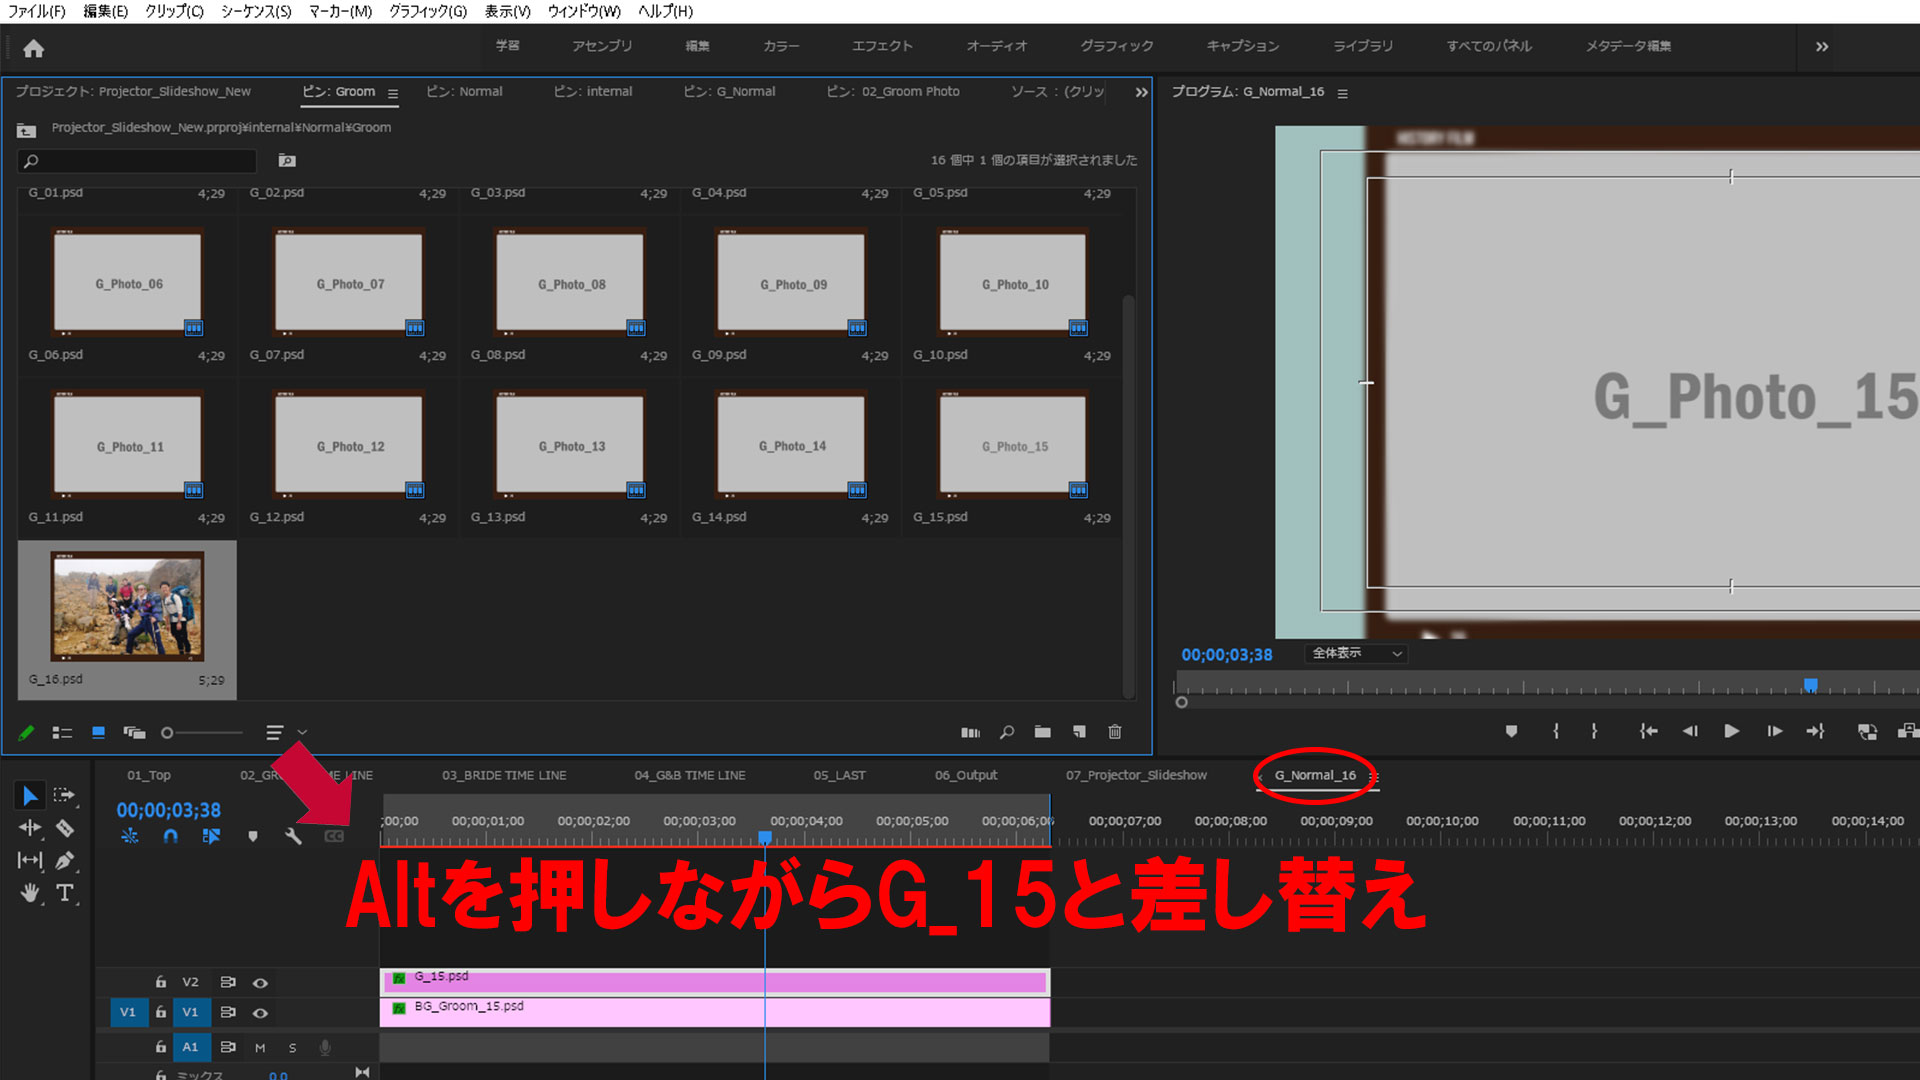Toggle V2 track lock
The height and width of the screenshot is (1080, 1920).
(160, 982)
